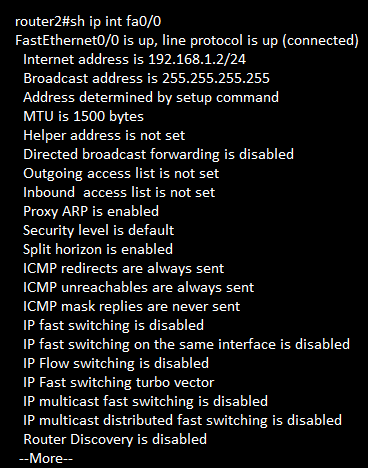Select Outgoing access list is not set line
This screenshot has height=468, width=368.
coord(121,174)
